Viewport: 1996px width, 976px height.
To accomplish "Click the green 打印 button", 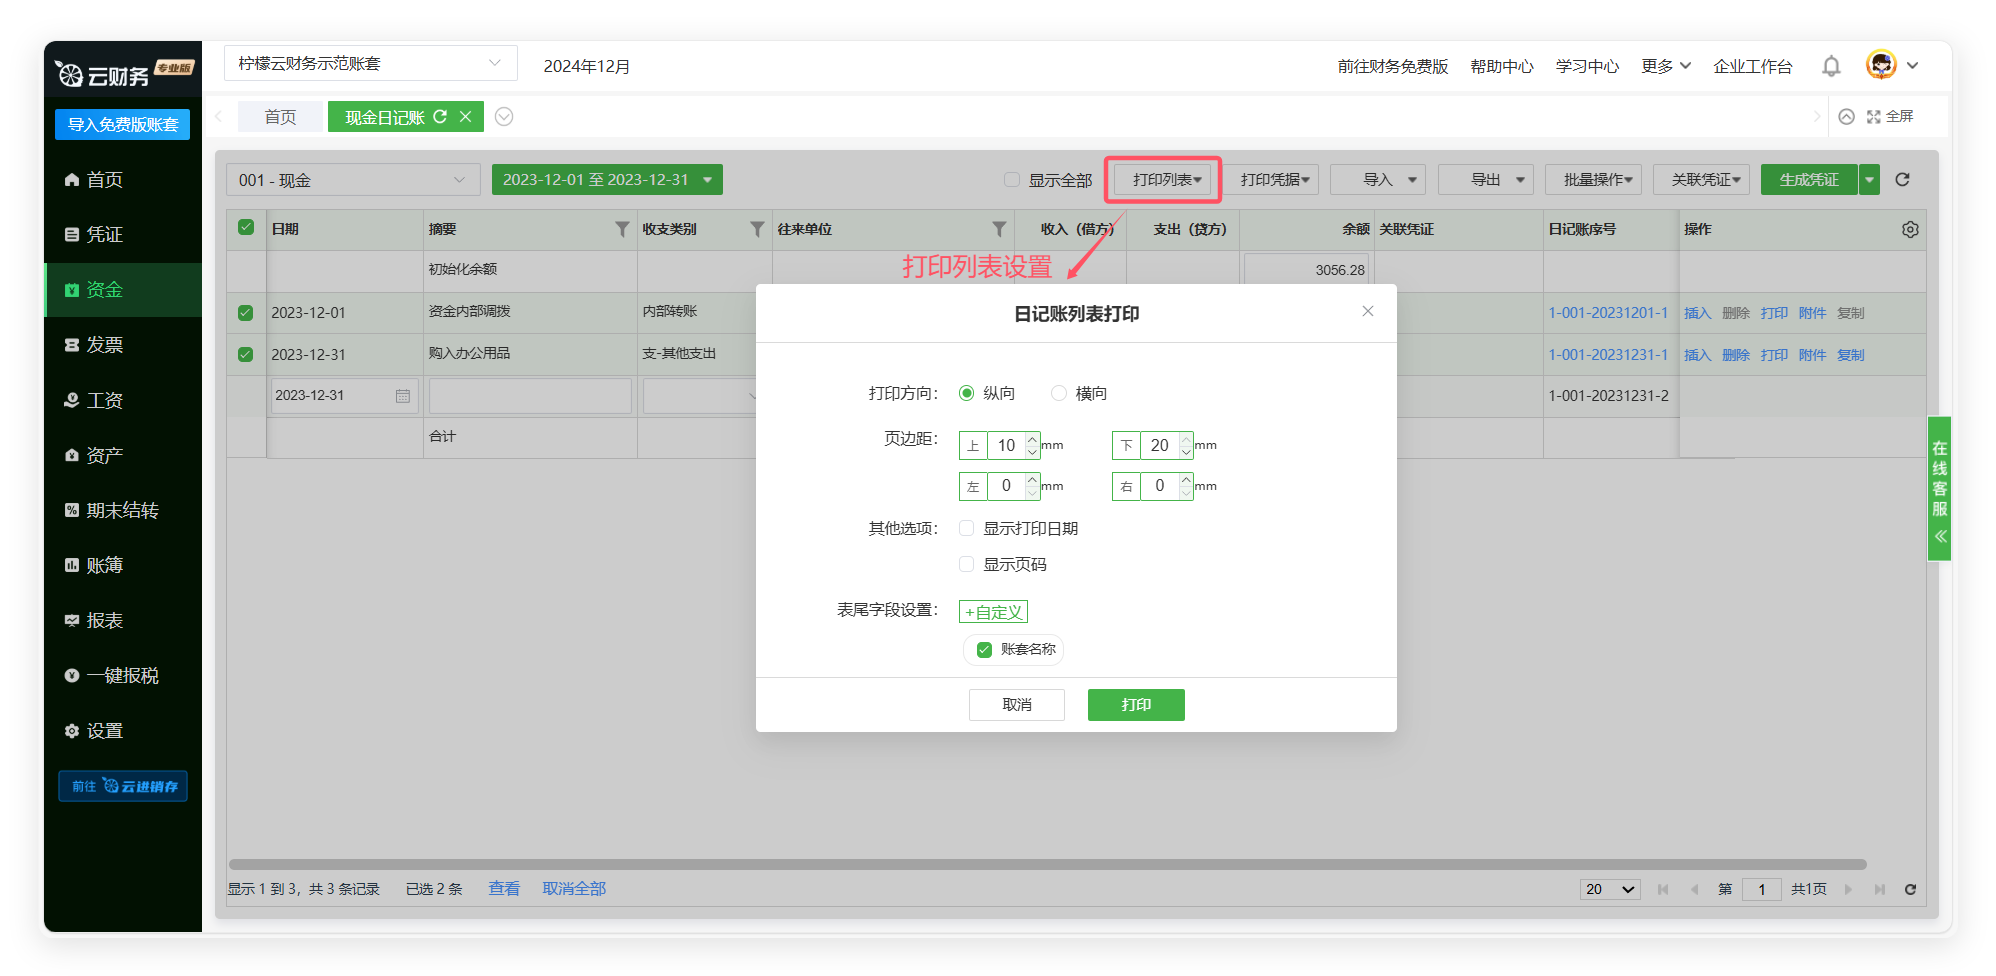I will click(1136, 705).
